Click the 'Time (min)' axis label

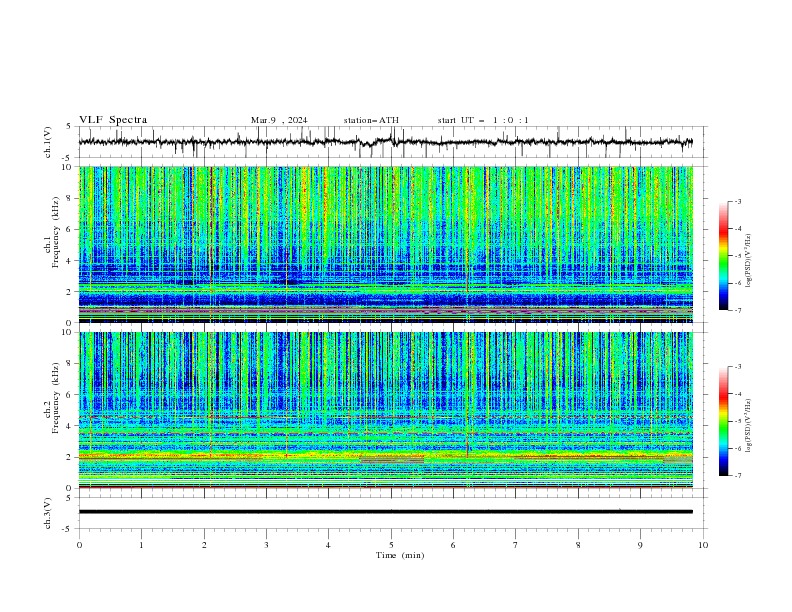[400, 555]
